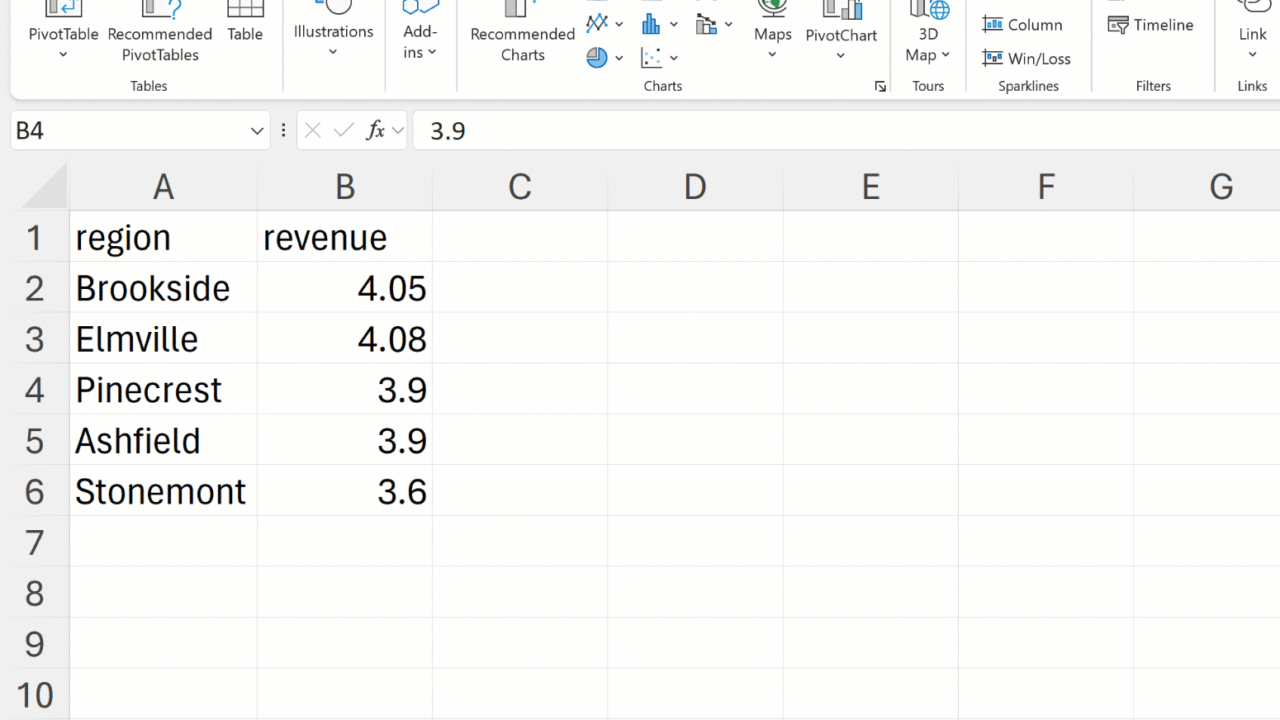
Task: Select the Stonemont cell
Action: [x=162, y=492]
